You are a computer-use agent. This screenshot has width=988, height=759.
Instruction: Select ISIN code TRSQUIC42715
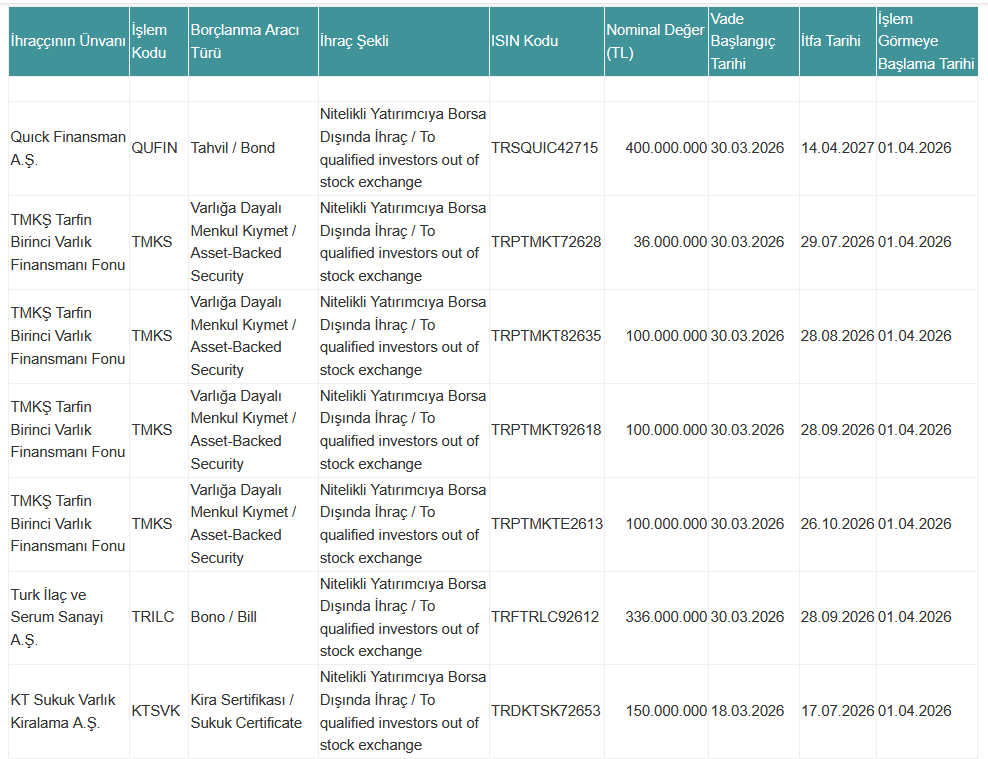(545, 148)
